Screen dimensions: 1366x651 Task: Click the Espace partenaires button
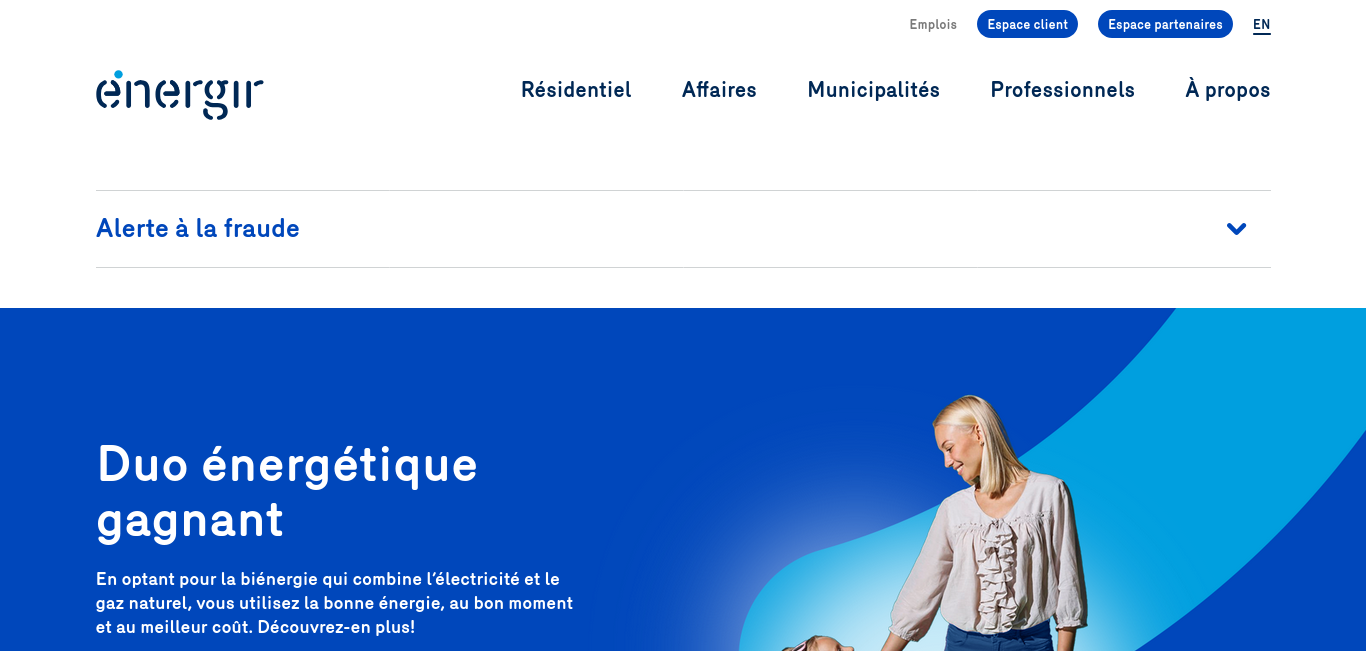[1165, 24]
